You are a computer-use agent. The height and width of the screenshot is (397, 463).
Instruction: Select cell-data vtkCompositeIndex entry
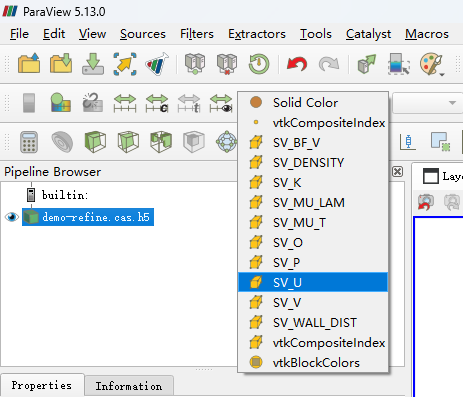click(x=313, y=342)
